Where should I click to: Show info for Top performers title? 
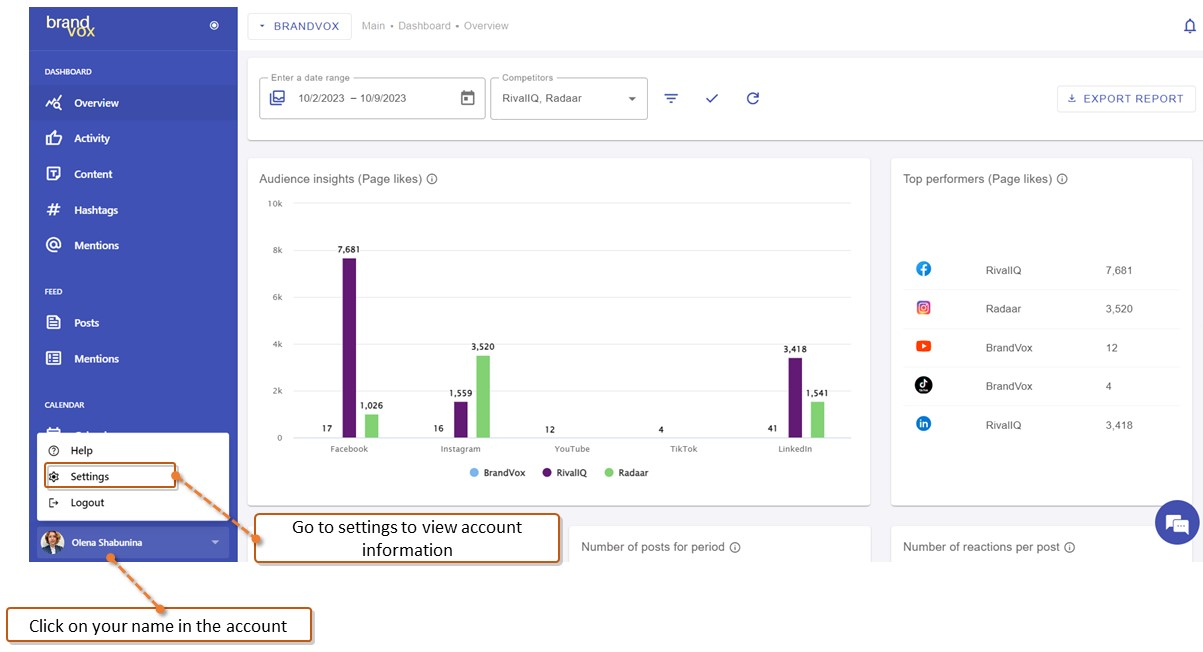pos(1062,179)
